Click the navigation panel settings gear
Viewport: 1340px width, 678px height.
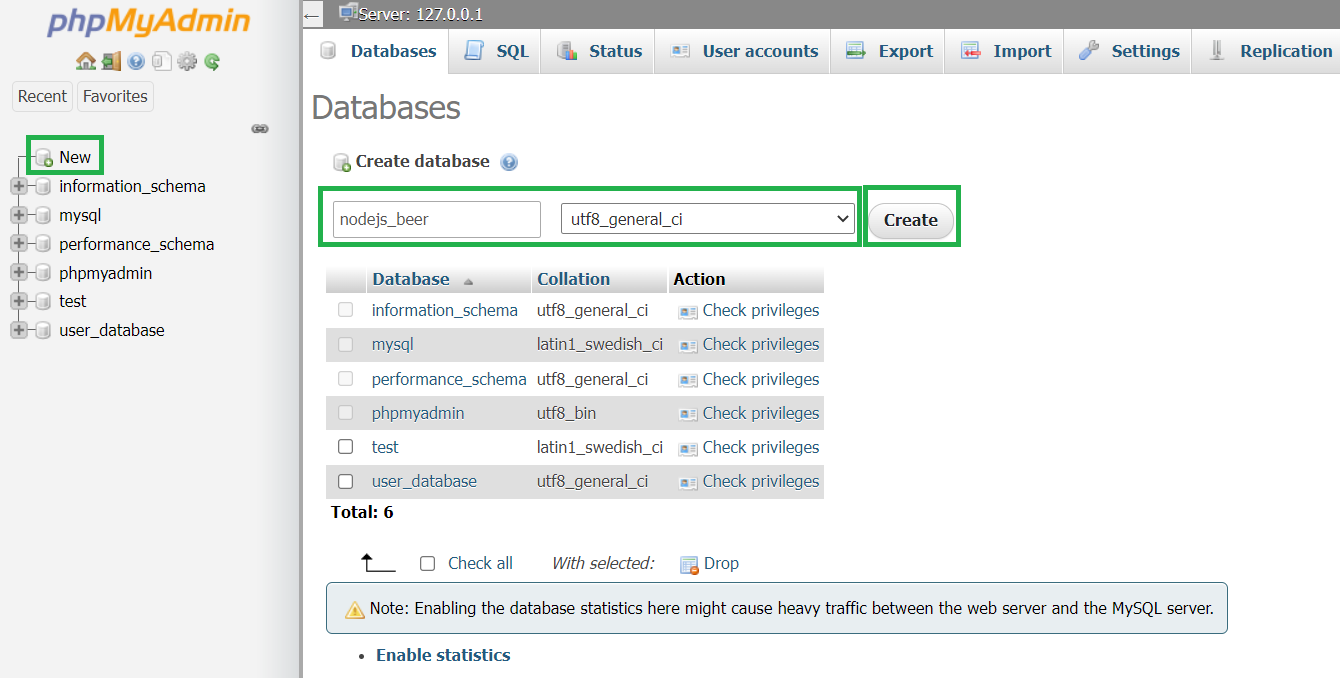click(187, 61)
